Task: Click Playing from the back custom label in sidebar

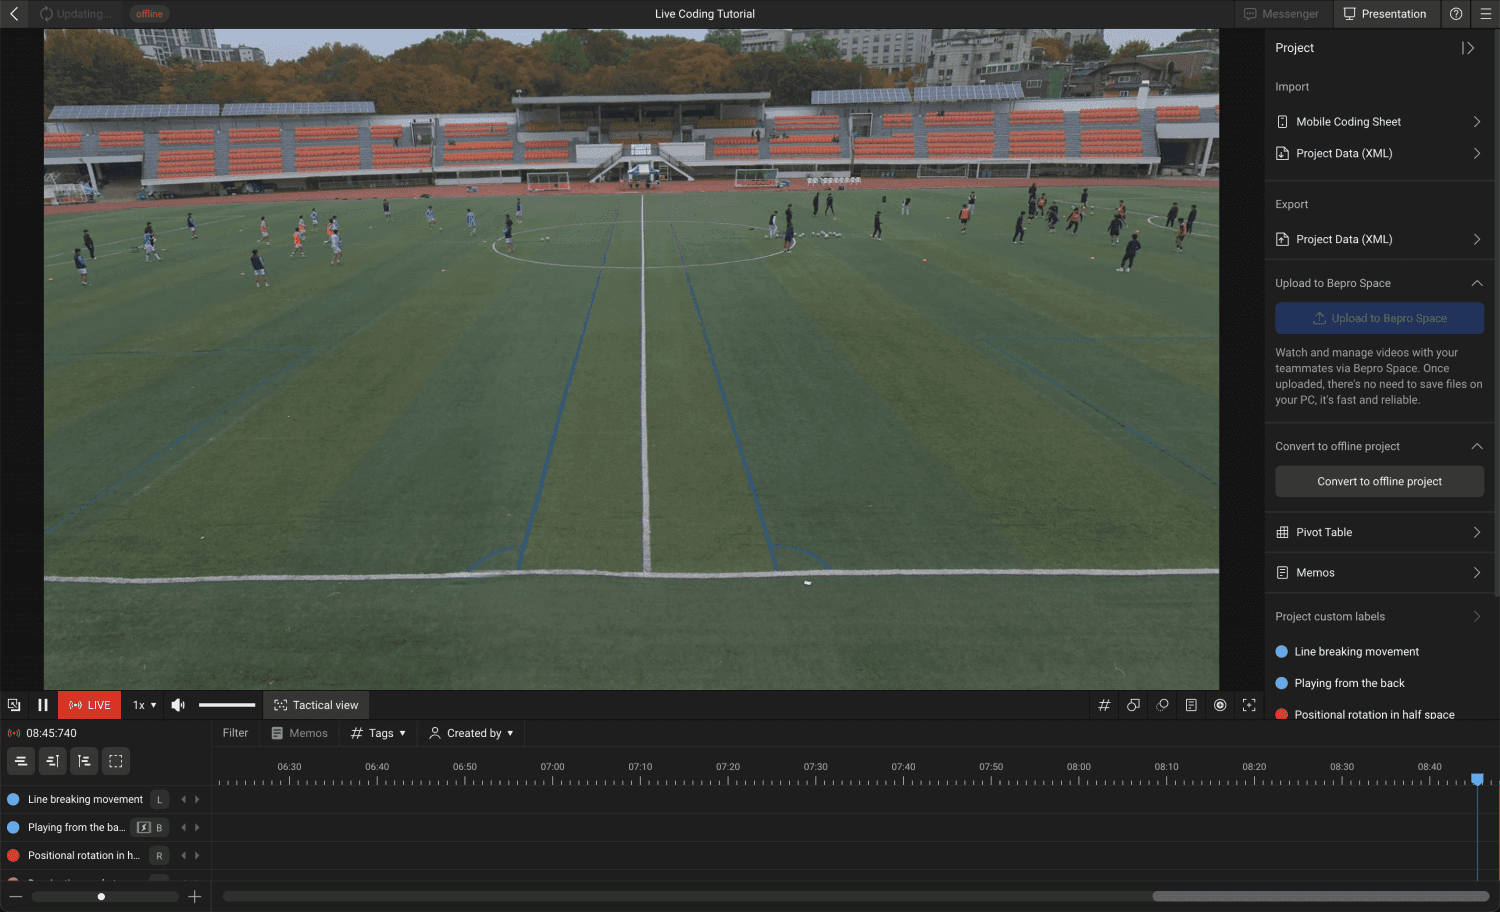Action: [1349, 684]
